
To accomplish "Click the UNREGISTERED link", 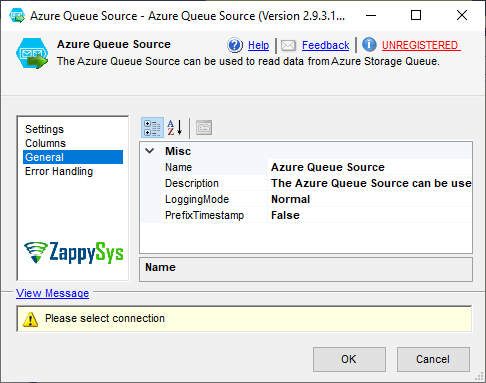I will click(421, 45).
